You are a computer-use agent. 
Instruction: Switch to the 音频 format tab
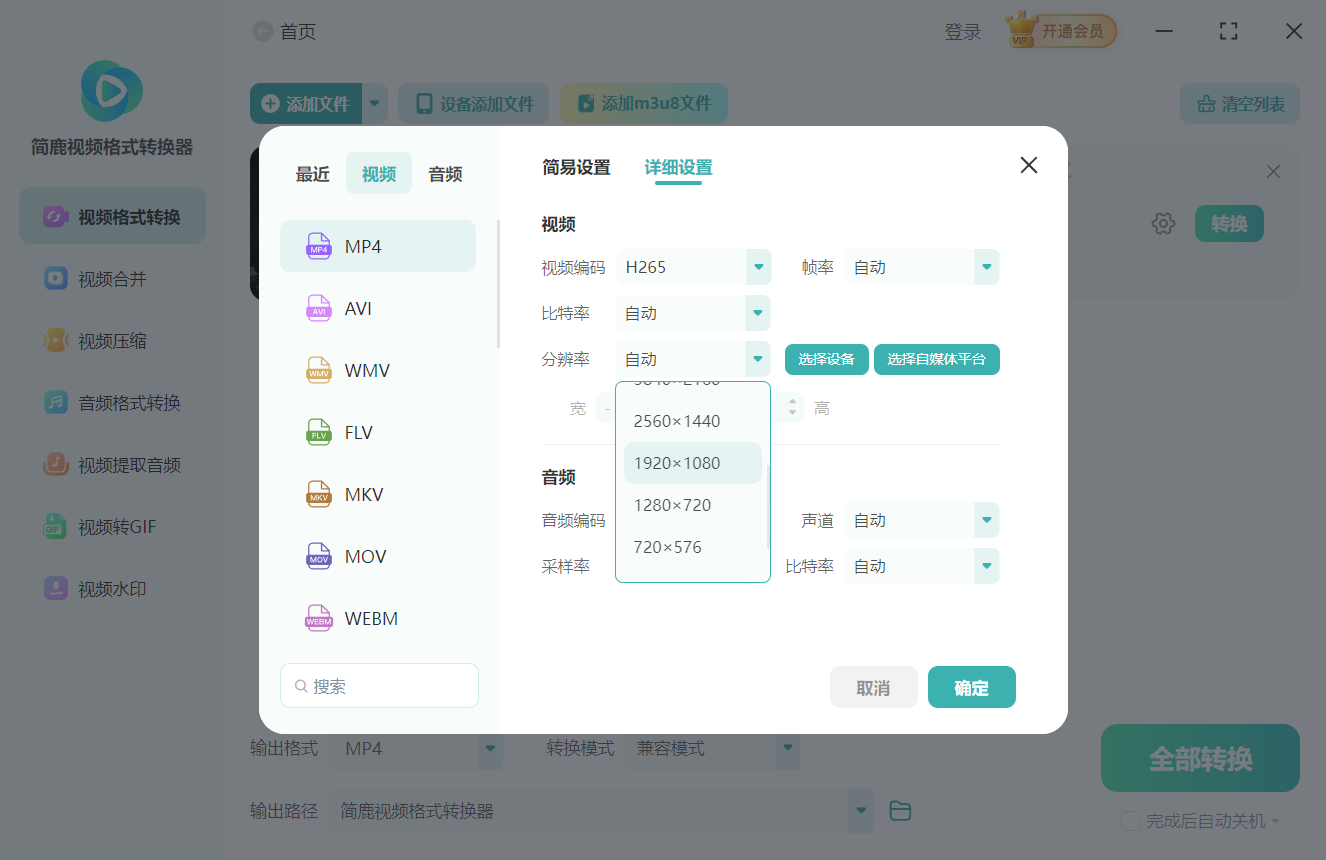[444, 173]
